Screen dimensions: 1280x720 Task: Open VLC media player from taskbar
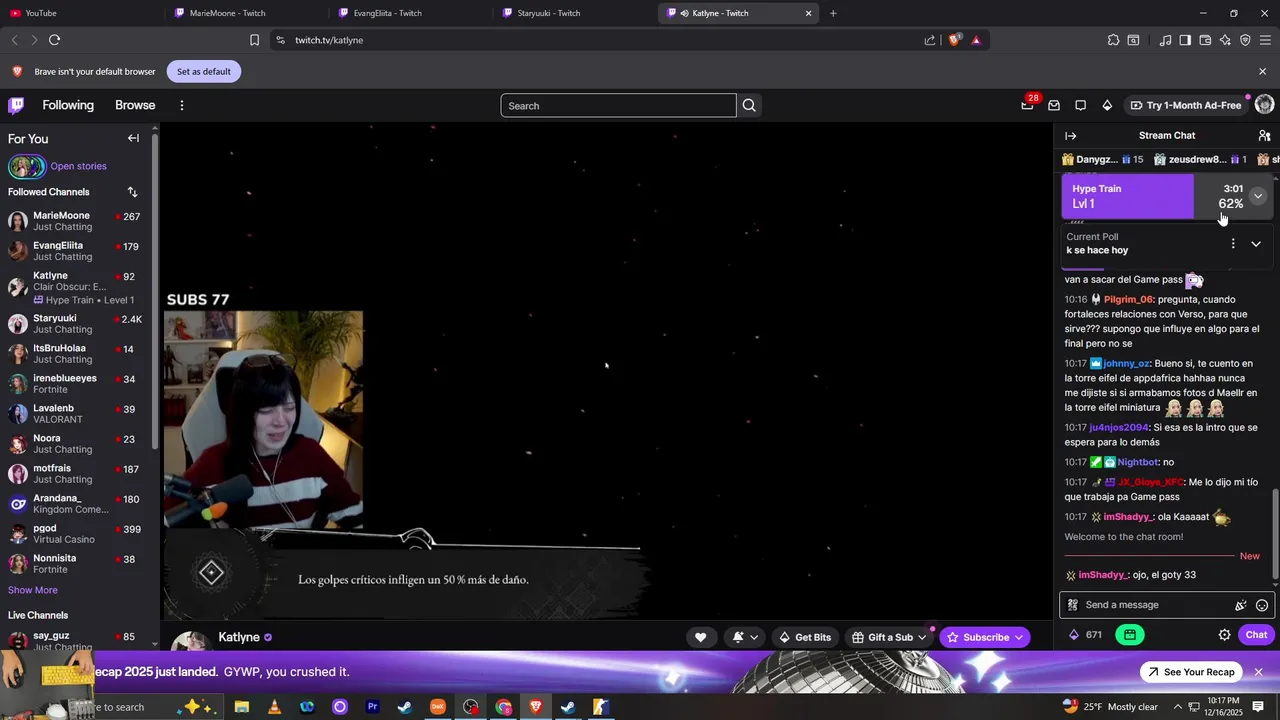[x=274, y=707]
